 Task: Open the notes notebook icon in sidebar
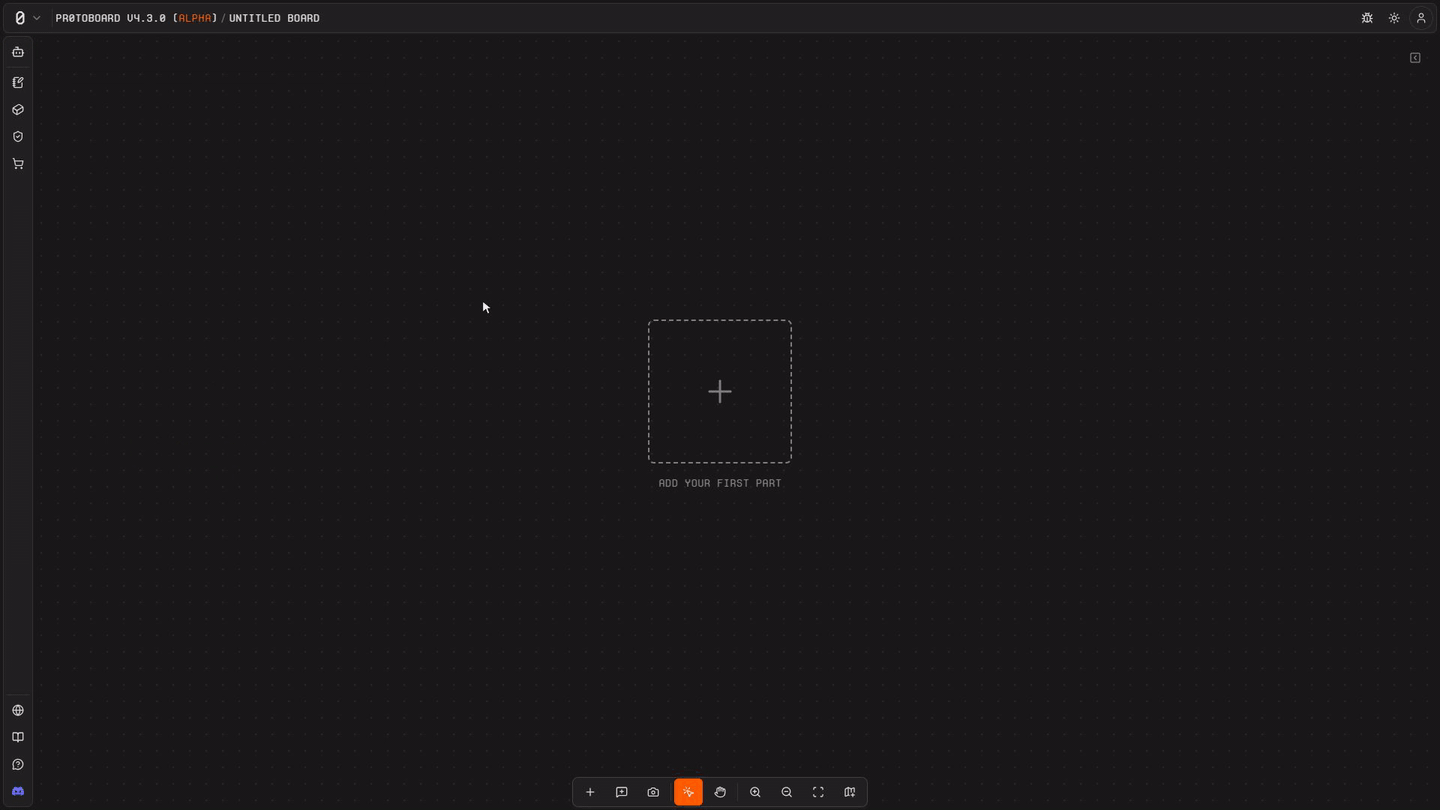point(18,83)
